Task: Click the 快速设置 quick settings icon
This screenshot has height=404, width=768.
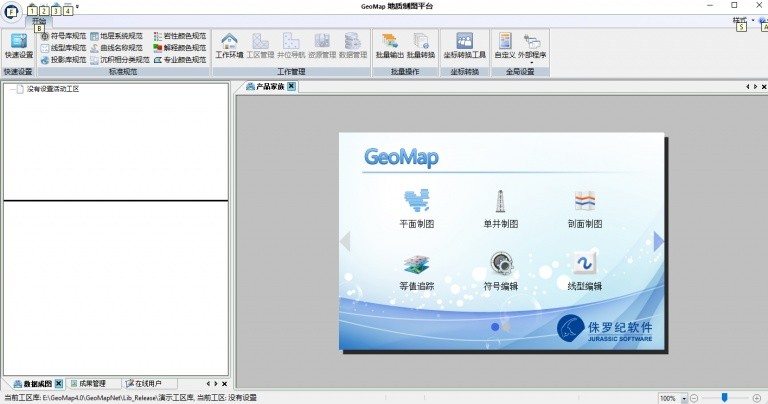Action: 18,45
